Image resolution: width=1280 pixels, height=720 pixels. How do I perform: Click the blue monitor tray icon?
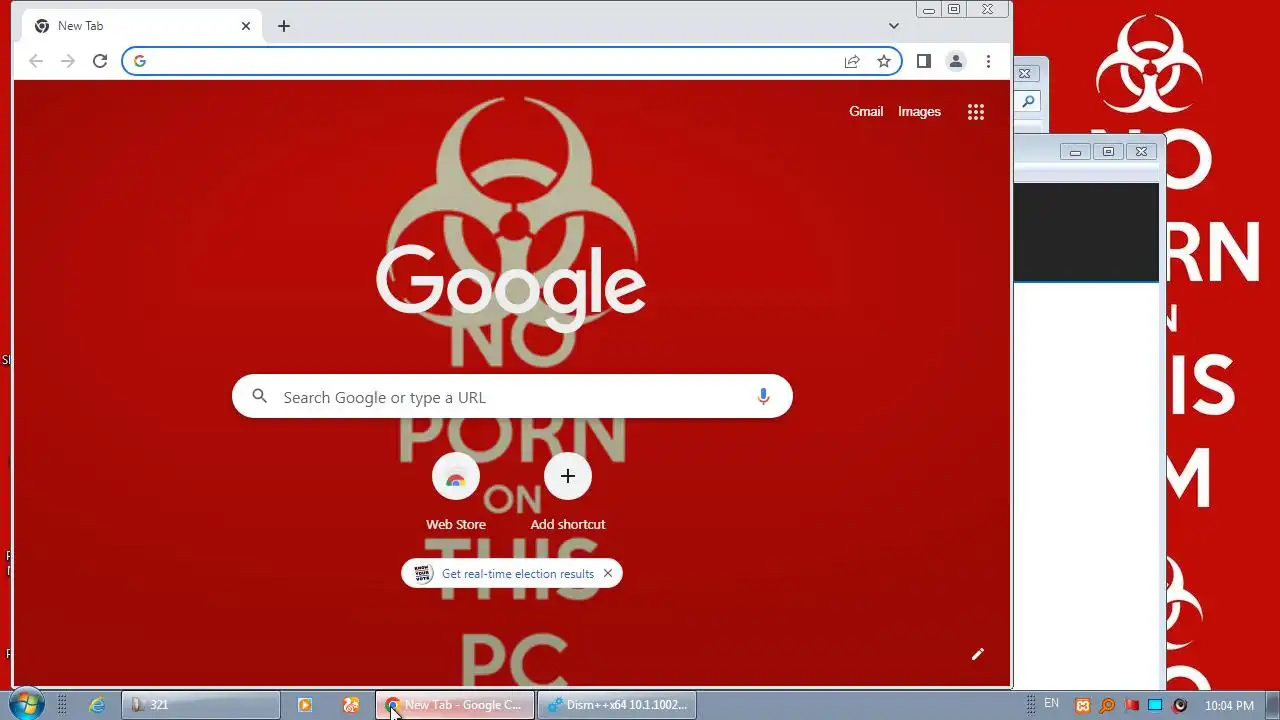point(1155,706)
